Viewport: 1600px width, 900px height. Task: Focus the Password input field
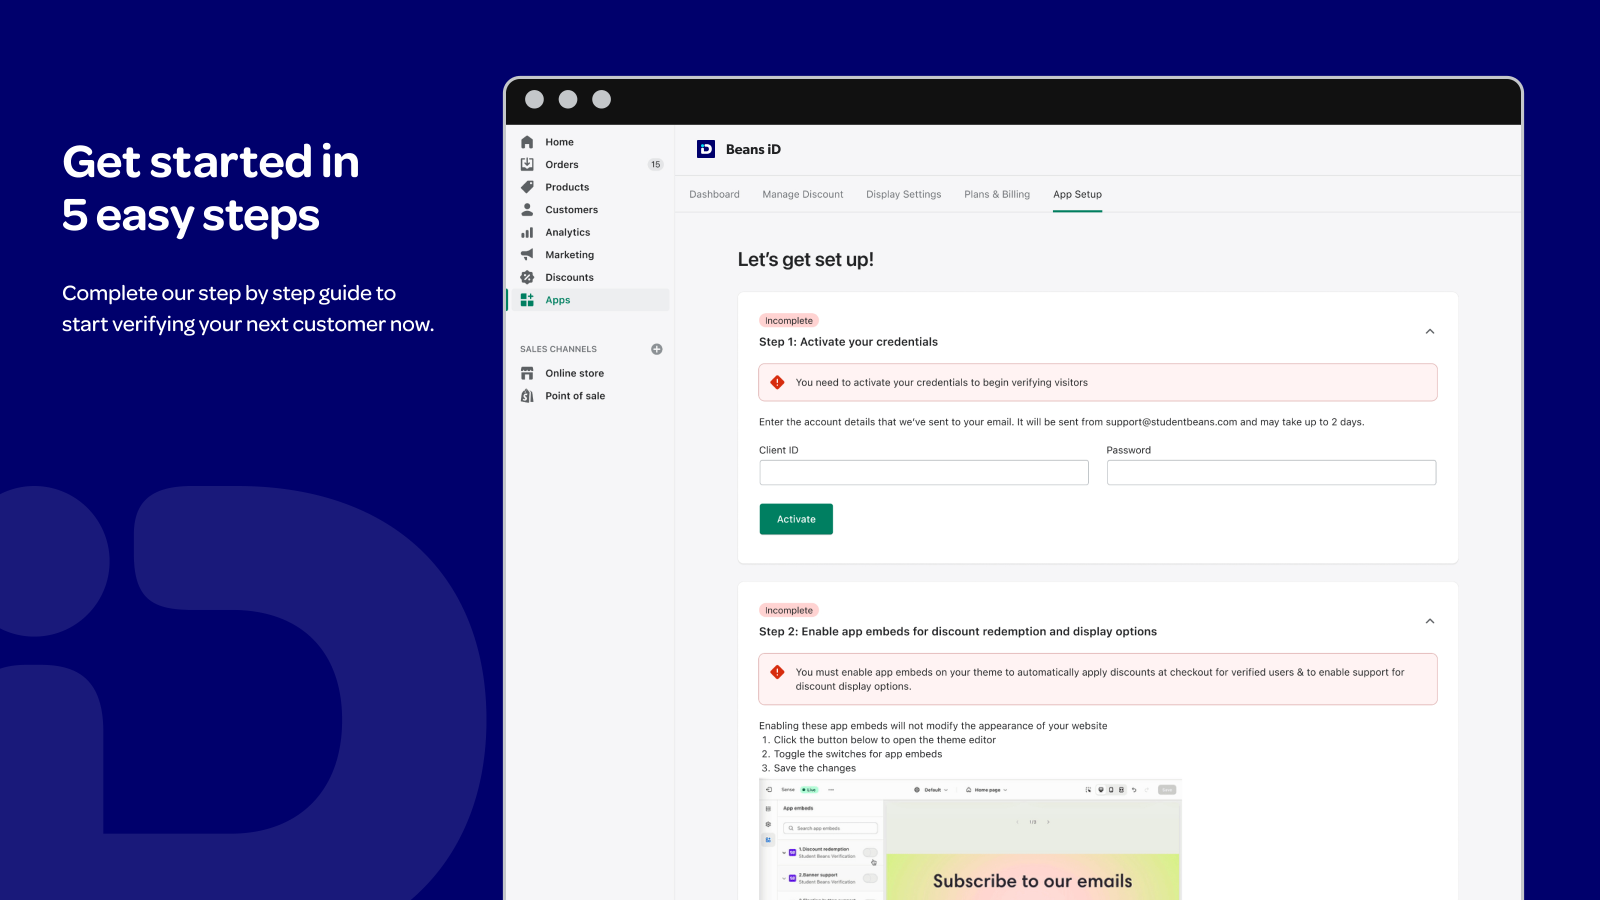pos(1271,473)
